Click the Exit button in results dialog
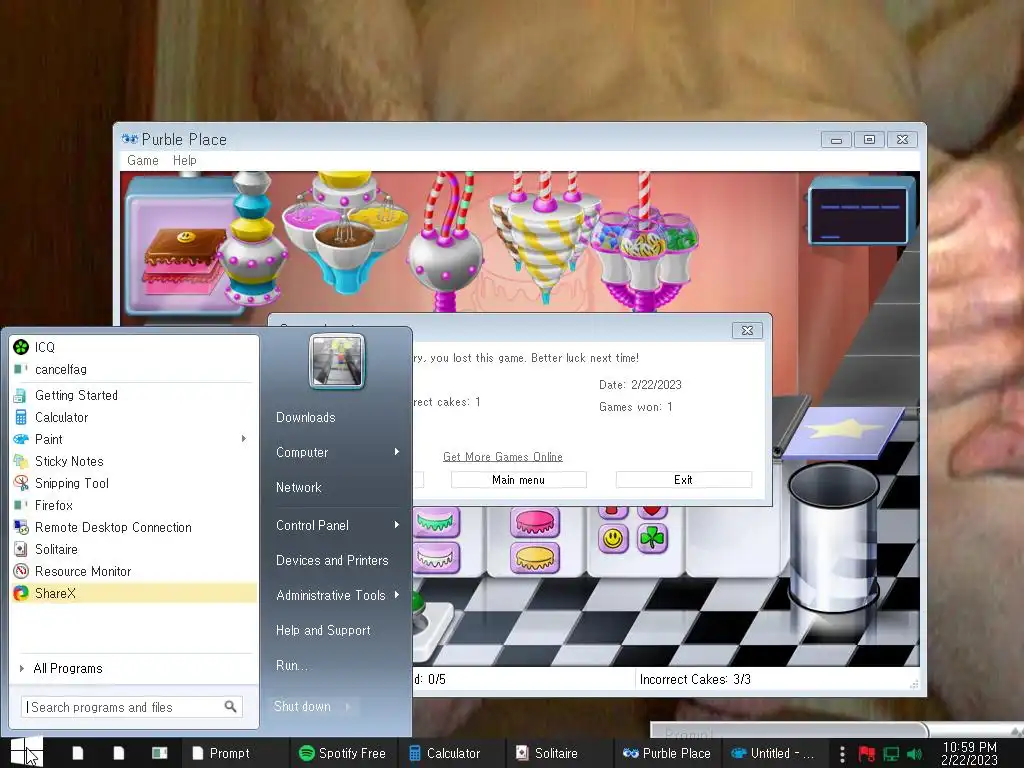 click(683, 480)
